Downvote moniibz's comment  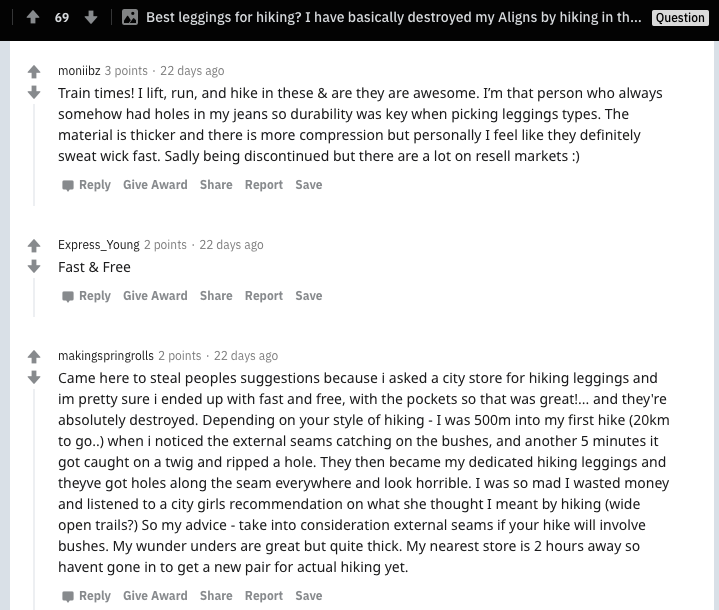pos(34,92)
